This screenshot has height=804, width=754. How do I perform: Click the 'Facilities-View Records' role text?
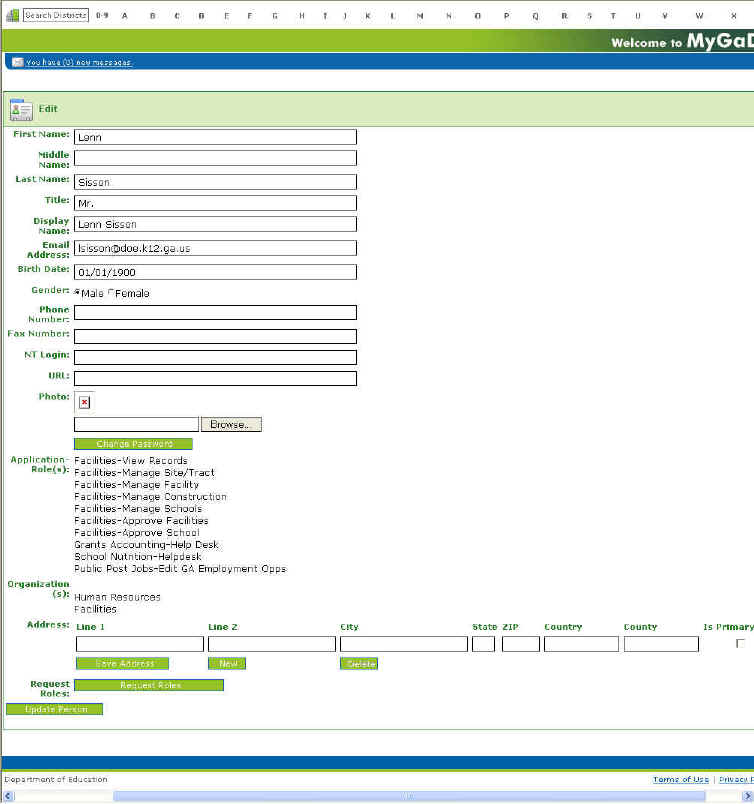tap(131, 461)
